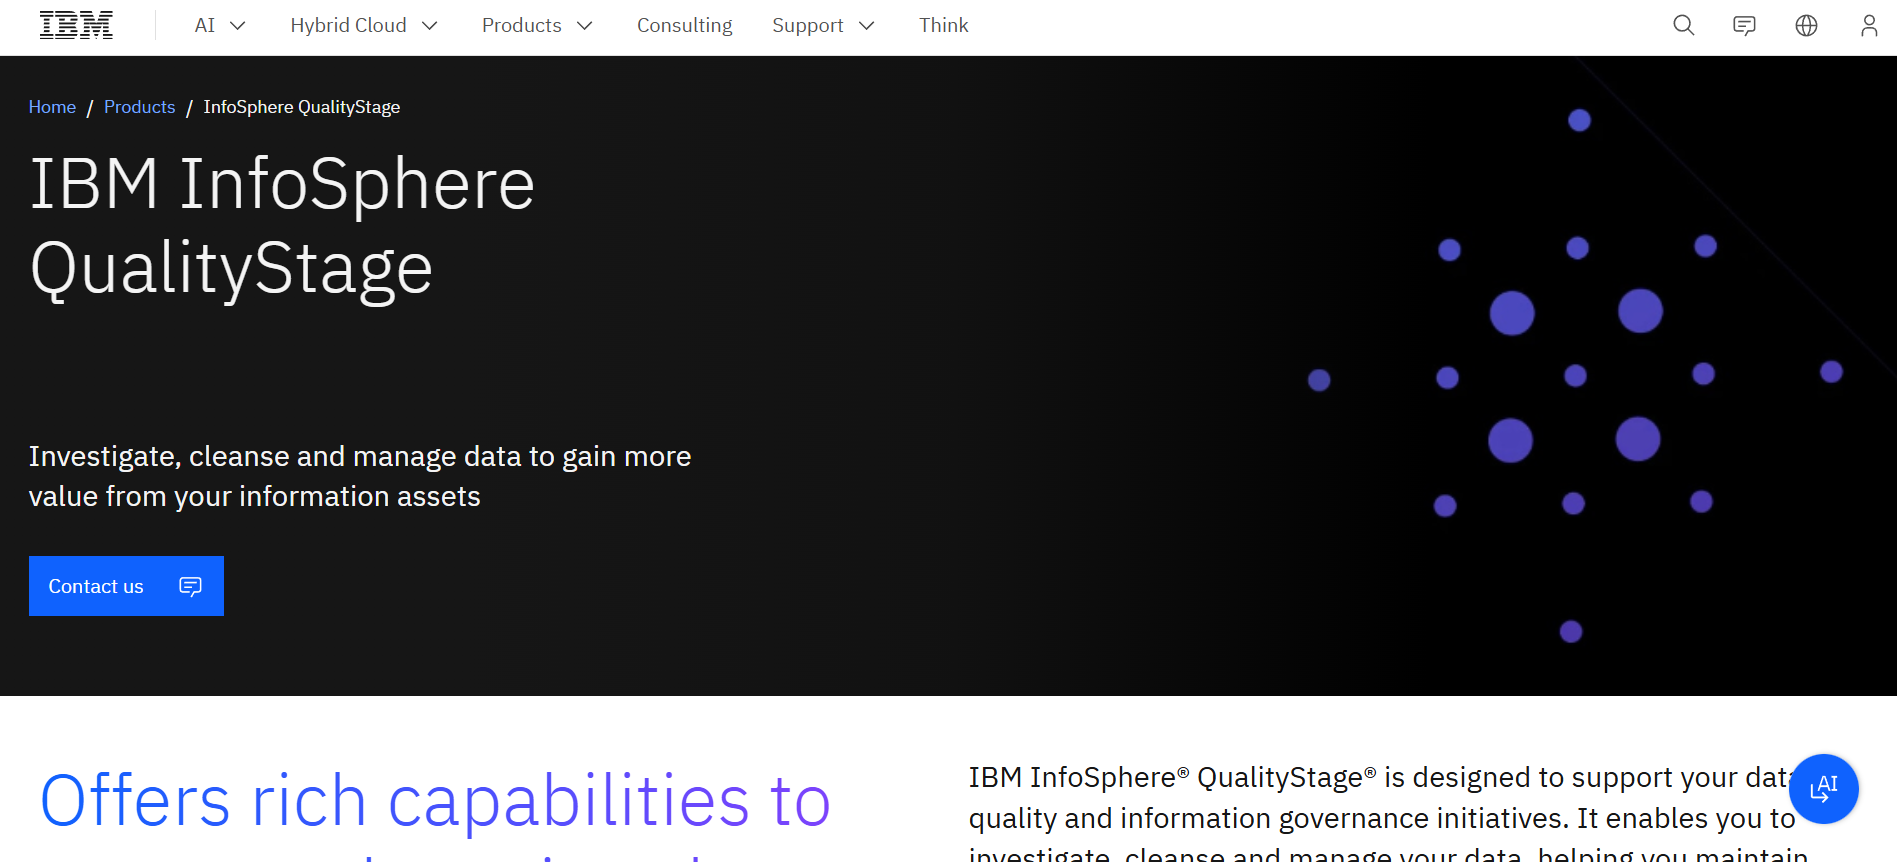Open the user profile icon
Viewport: 1897px width, 862px height.
[x=1869, y=25]
